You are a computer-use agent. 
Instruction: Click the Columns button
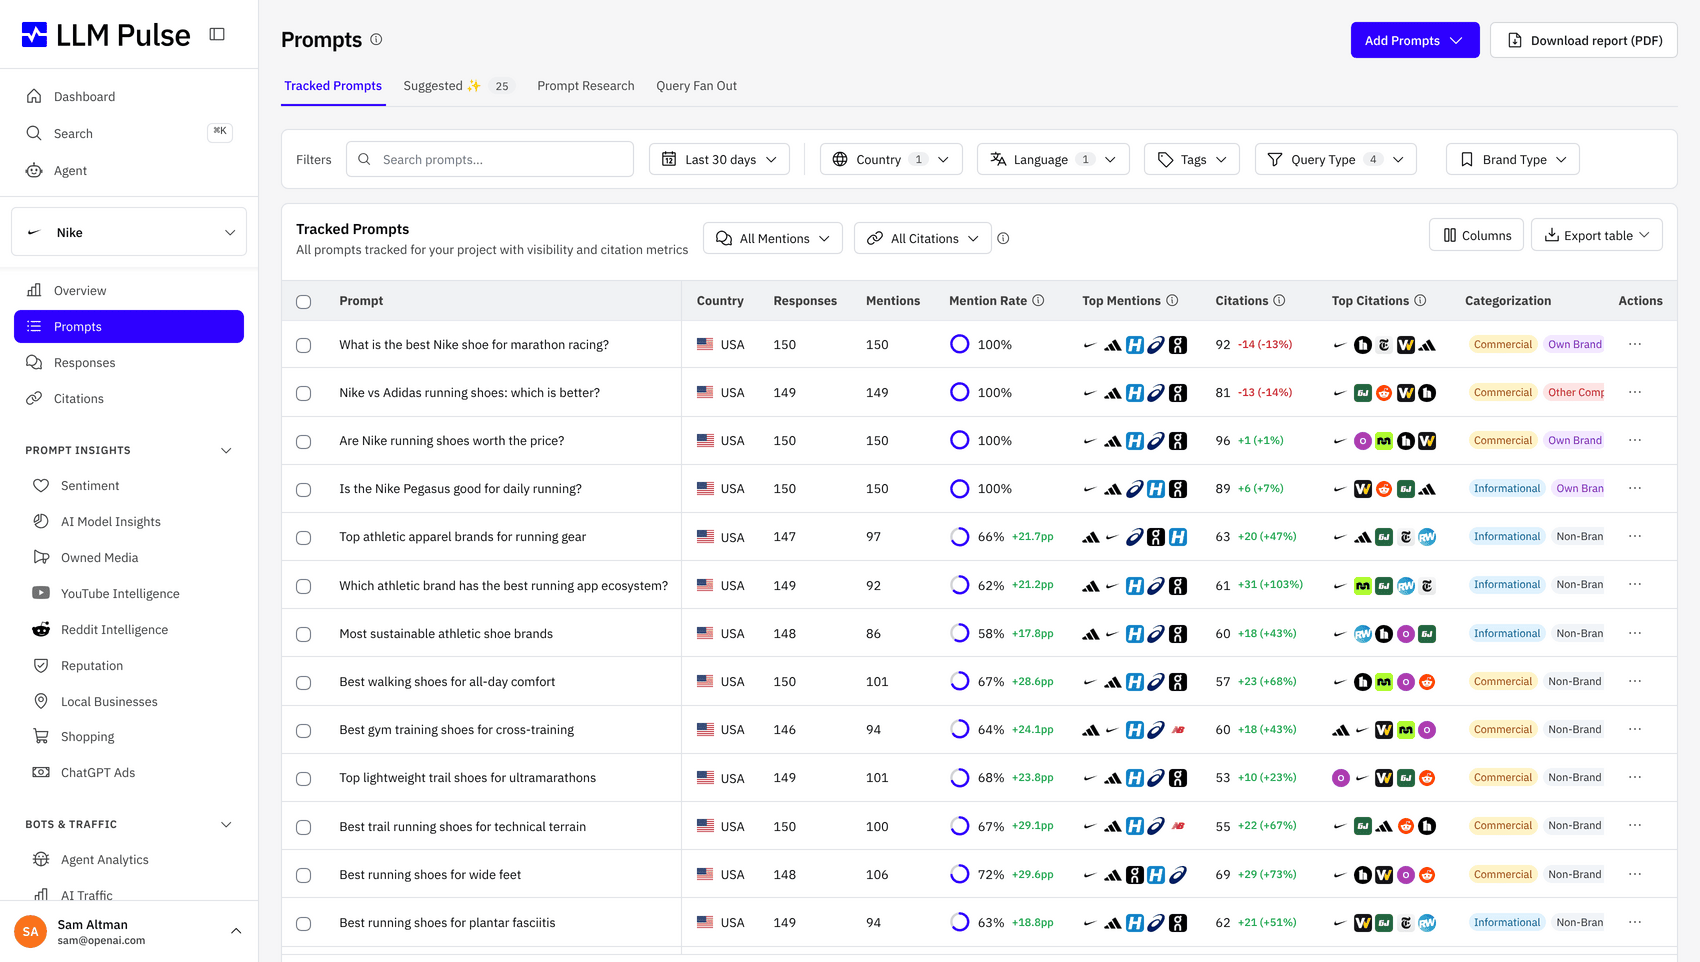point(1477,235)
